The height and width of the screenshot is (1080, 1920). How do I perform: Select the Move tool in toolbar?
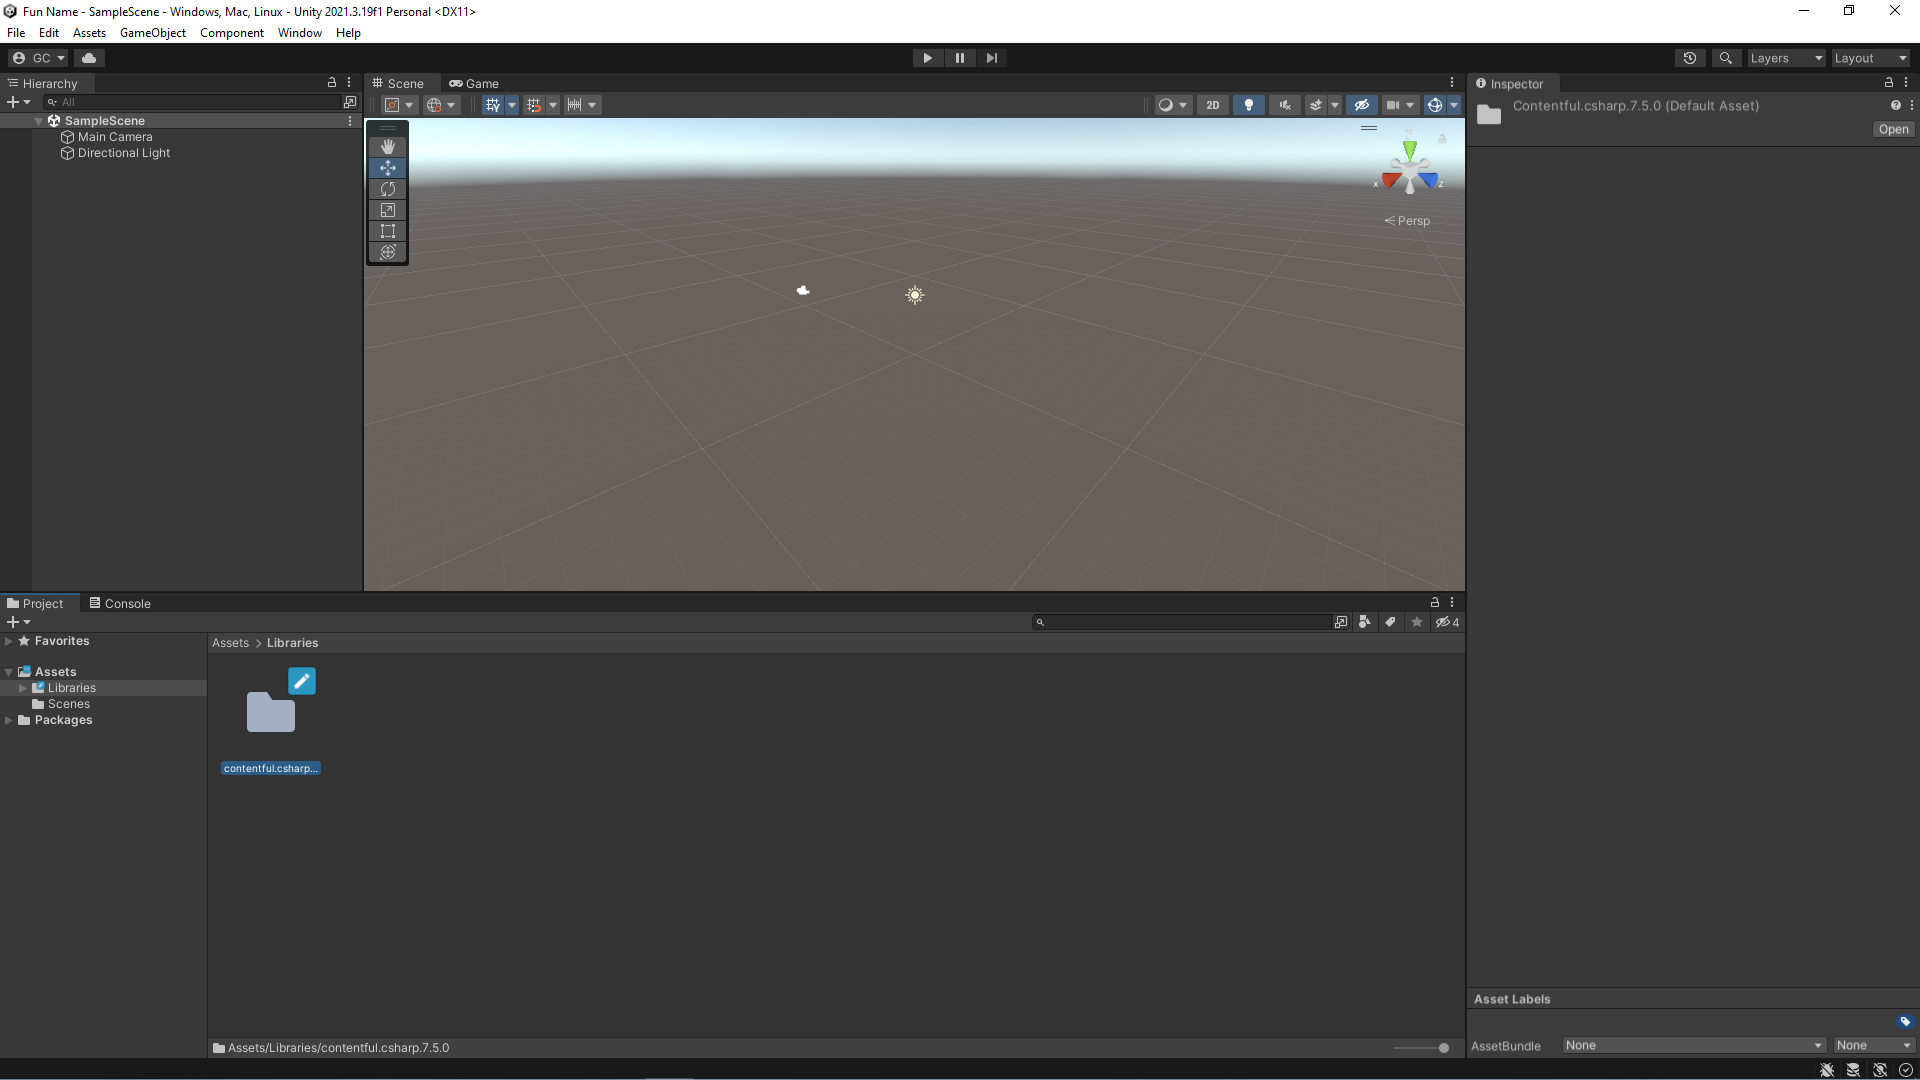(388, 167)
